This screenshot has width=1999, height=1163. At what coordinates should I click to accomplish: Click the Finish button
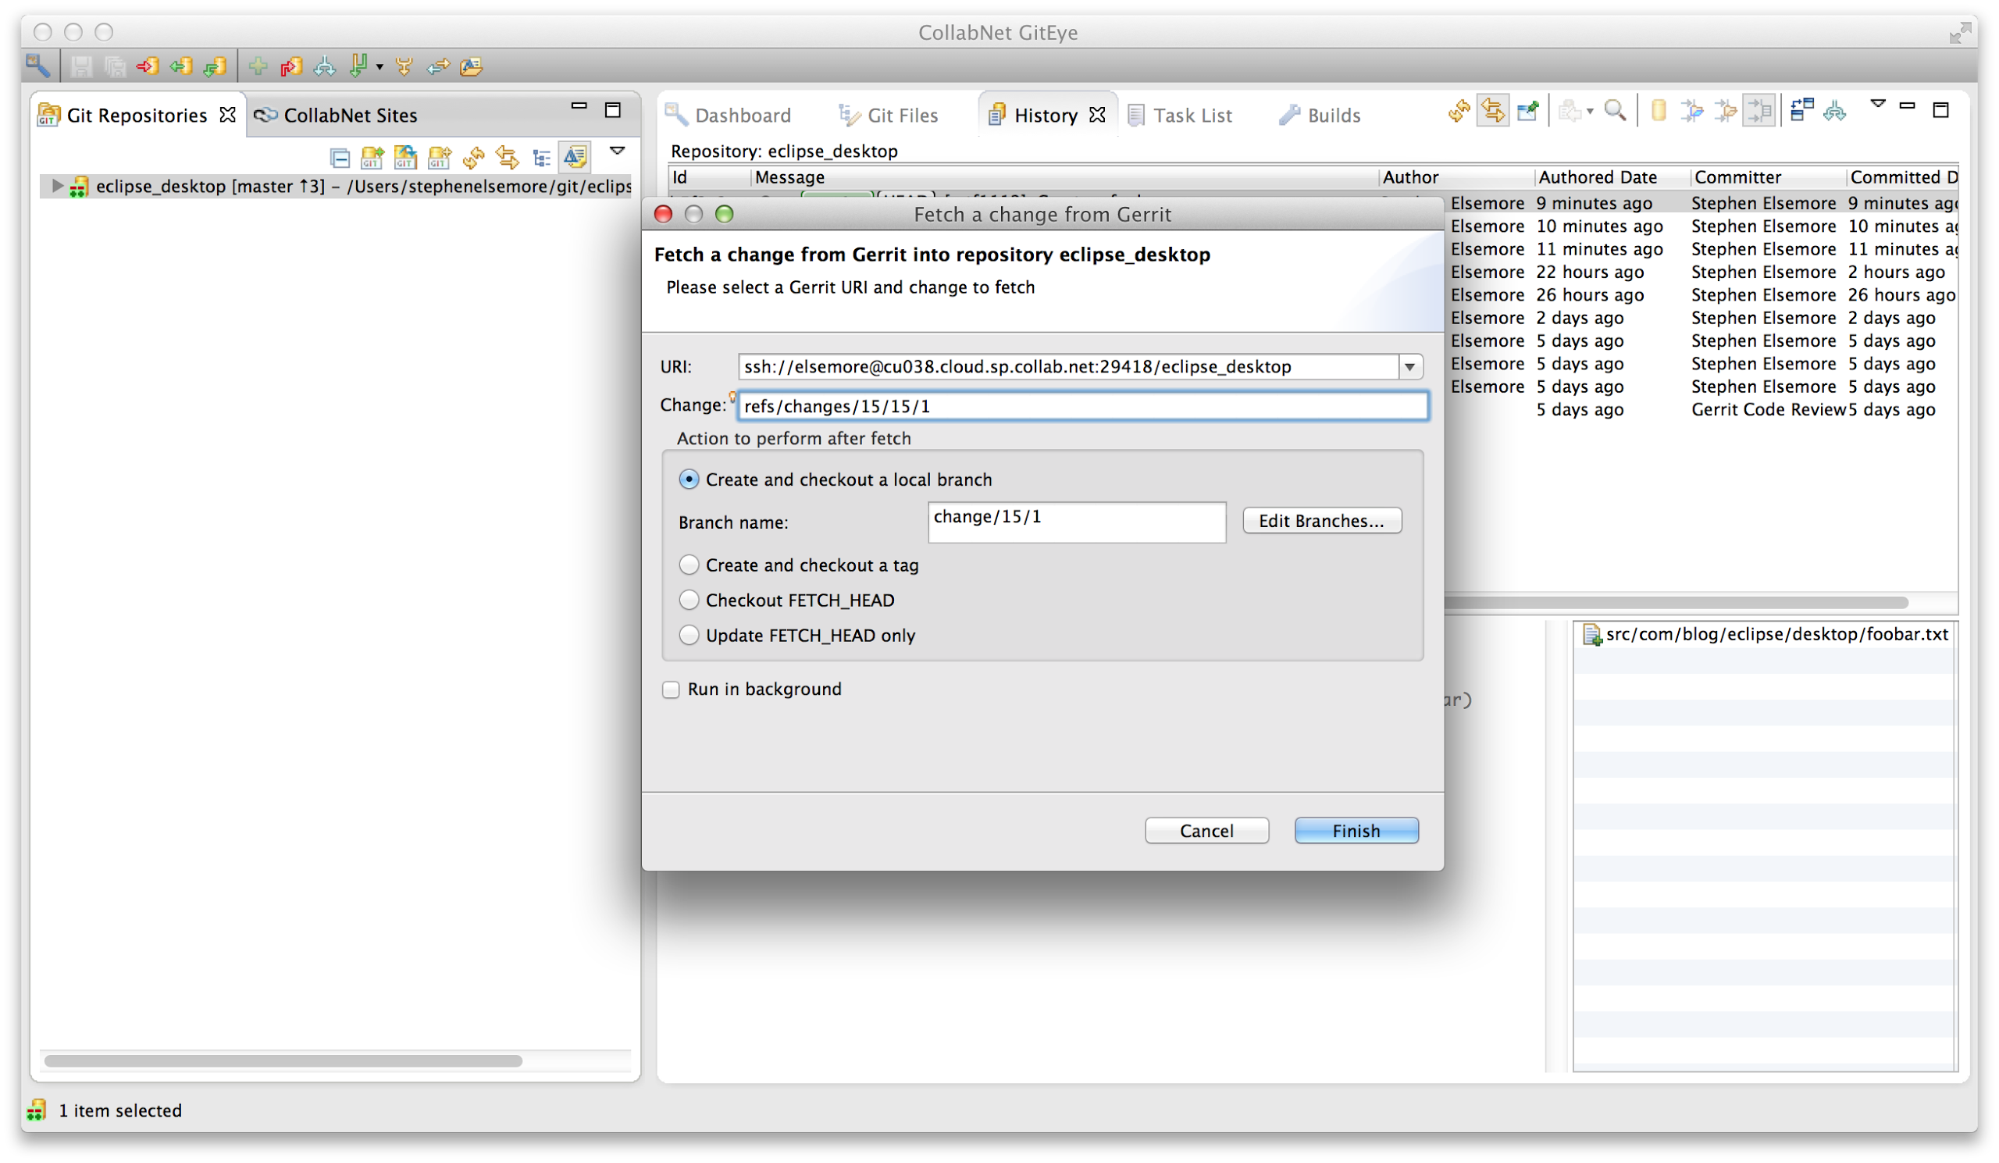click(1355, 830)
